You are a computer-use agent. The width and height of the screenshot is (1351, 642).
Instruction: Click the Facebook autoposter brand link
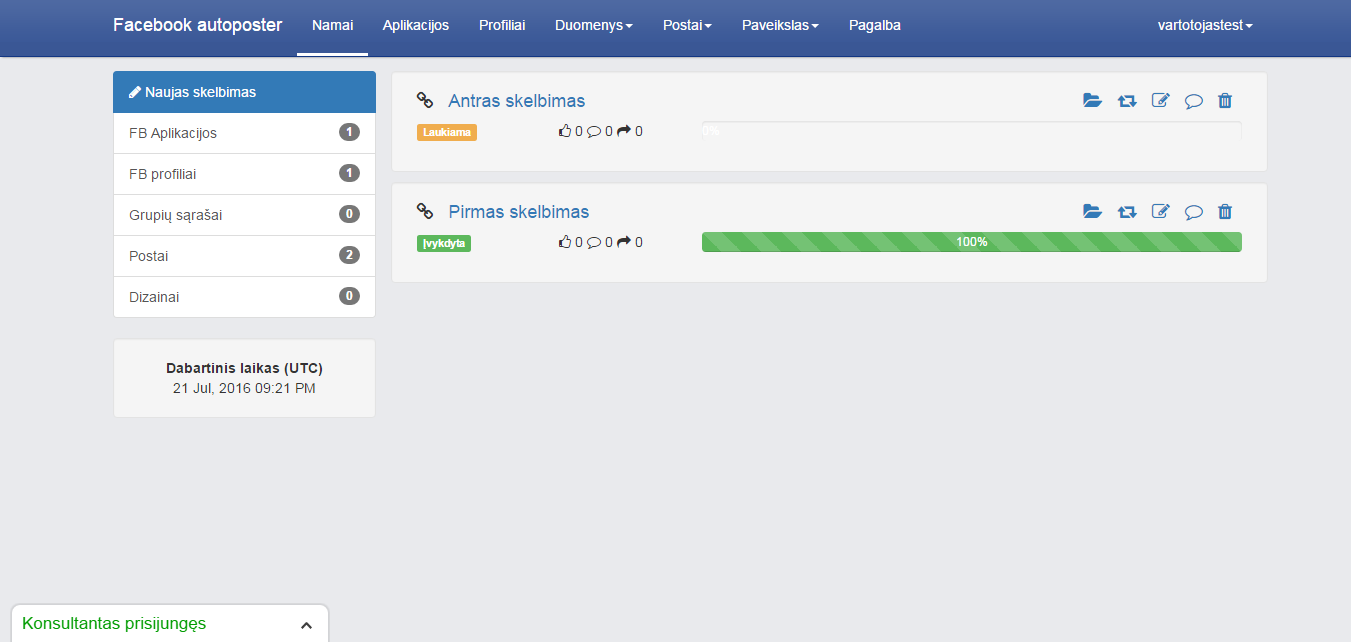[x=198, y=25]
